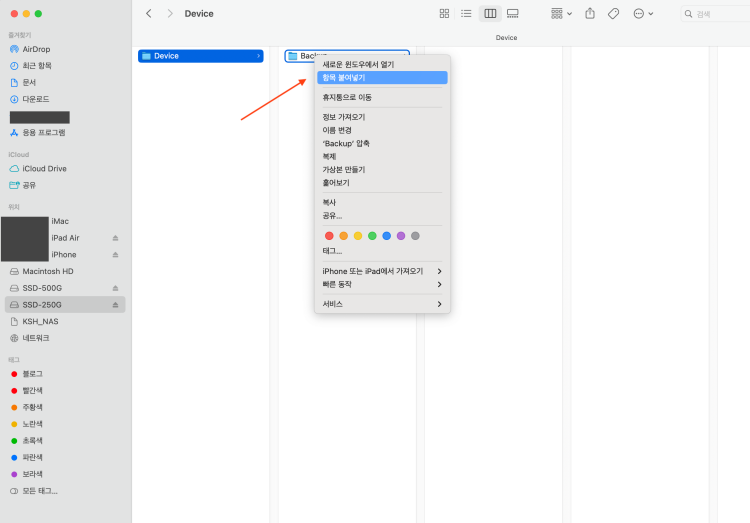This screenshot has width=750, height=523.
Task: Eject the iPhone device
Action: coord(115,255)
